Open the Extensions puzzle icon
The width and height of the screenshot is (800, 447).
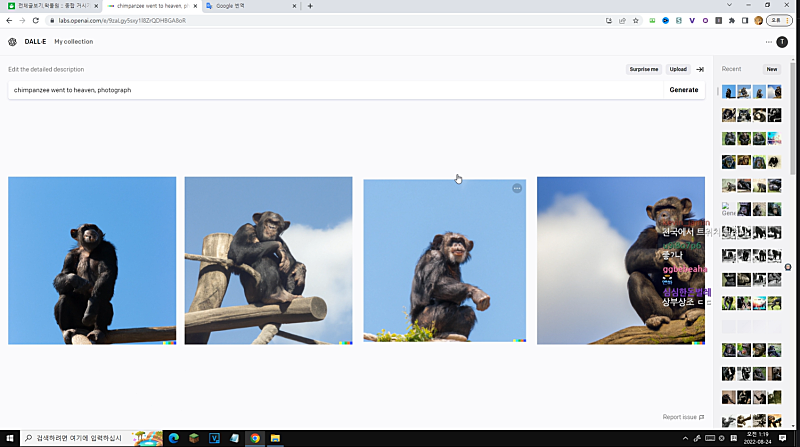point(732,20)
